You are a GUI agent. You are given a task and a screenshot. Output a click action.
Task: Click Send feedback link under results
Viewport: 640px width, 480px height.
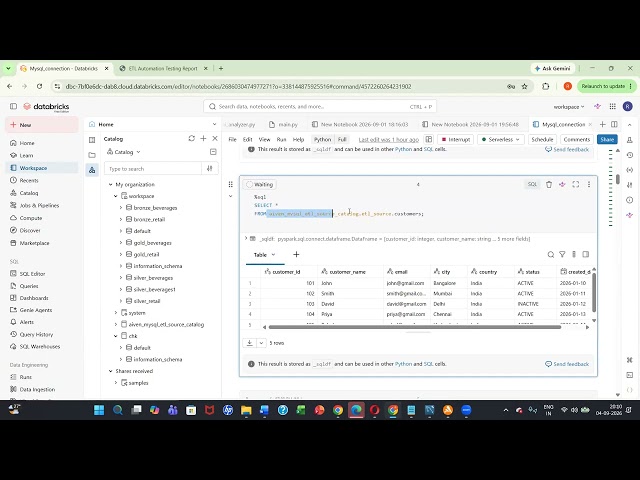[567, 364]
